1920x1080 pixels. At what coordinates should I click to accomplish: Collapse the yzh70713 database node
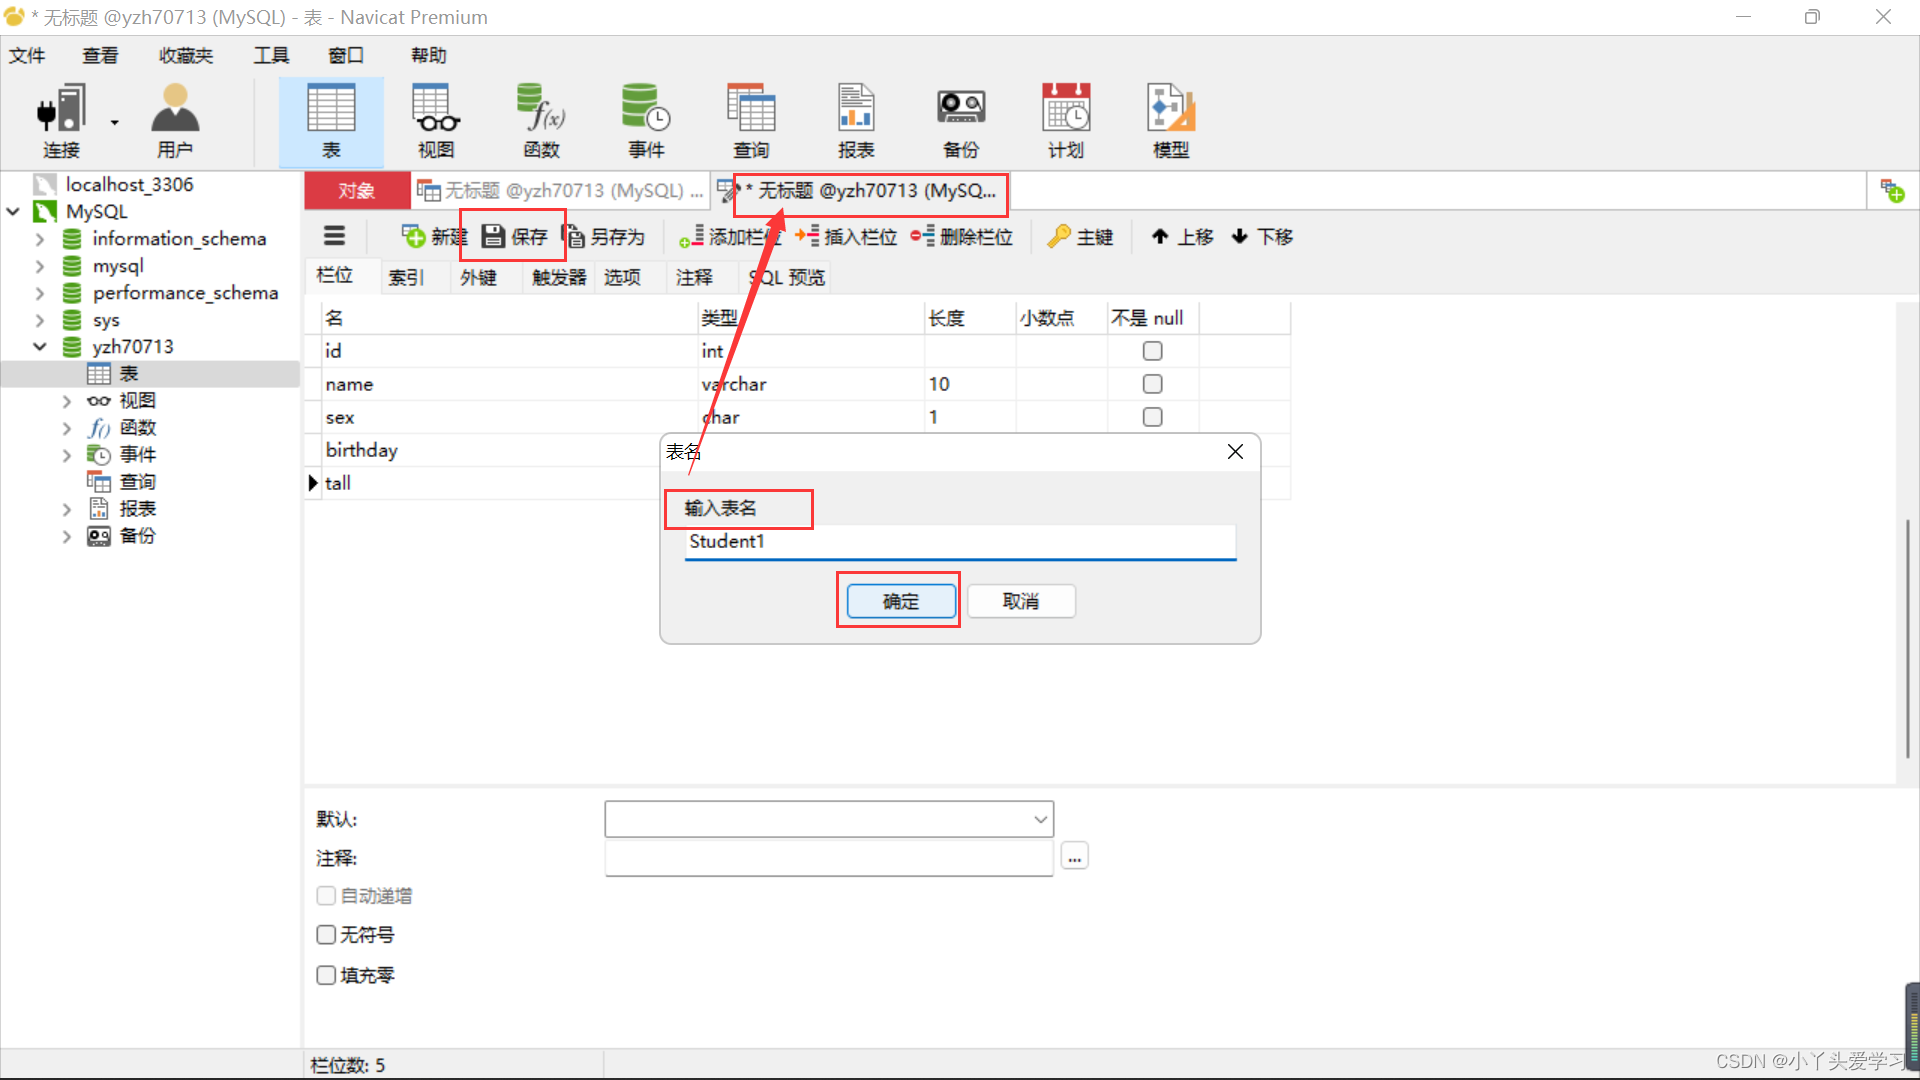coord(40,347)
